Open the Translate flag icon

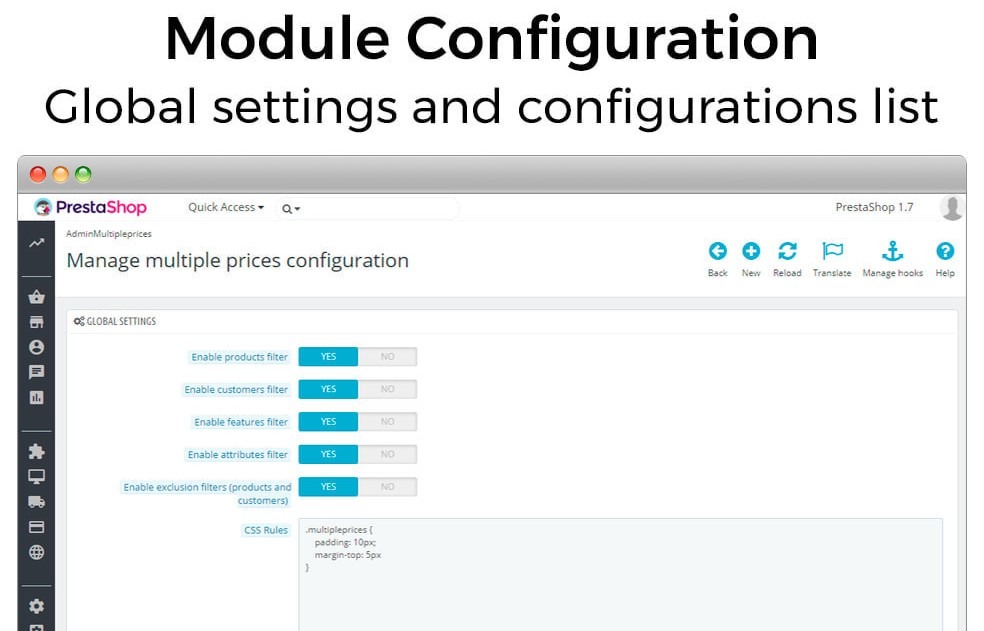(832, 252)
